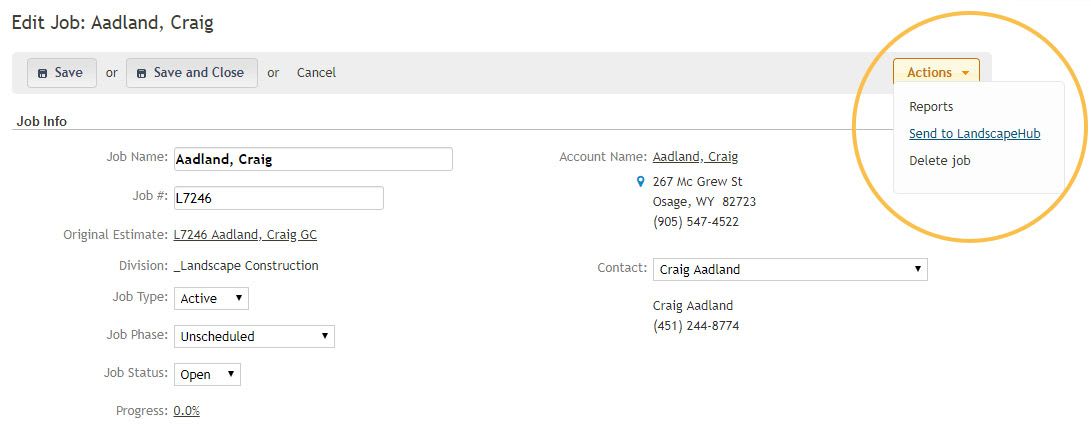1091x433 pixels.
Task: Click the Edit Job: Aadland, Craig title
Action: tap(113, 23)
